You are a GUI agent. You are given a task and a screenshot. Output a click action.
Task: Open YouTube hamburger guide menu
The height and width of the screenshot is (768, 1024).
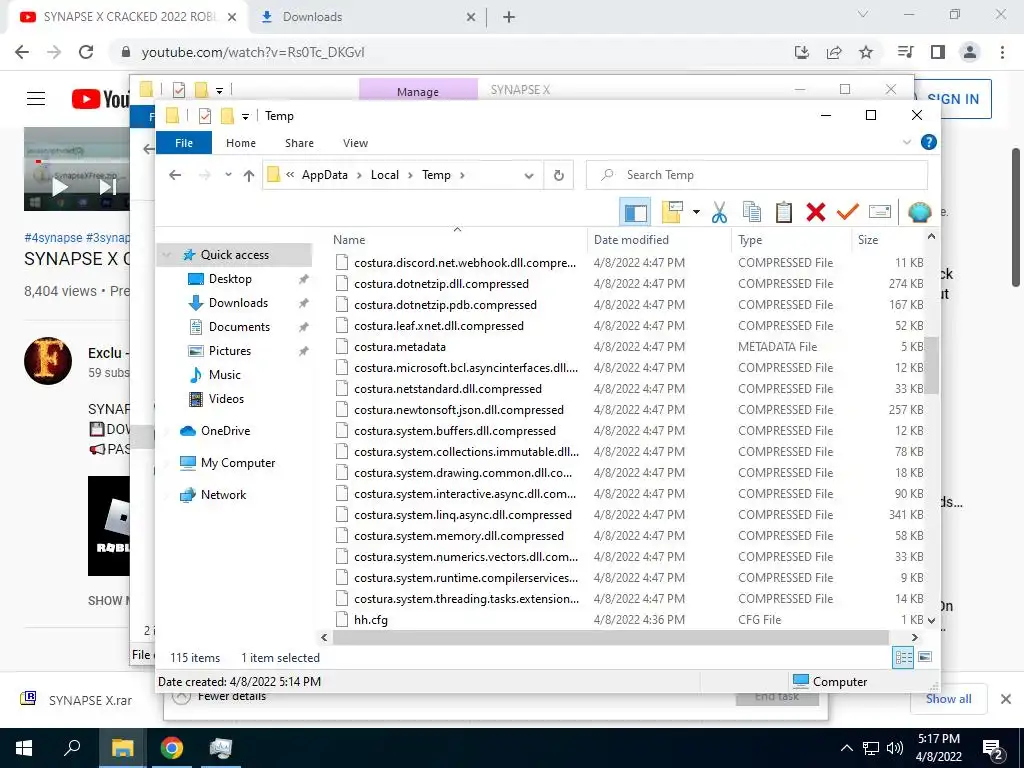(36, 99)
